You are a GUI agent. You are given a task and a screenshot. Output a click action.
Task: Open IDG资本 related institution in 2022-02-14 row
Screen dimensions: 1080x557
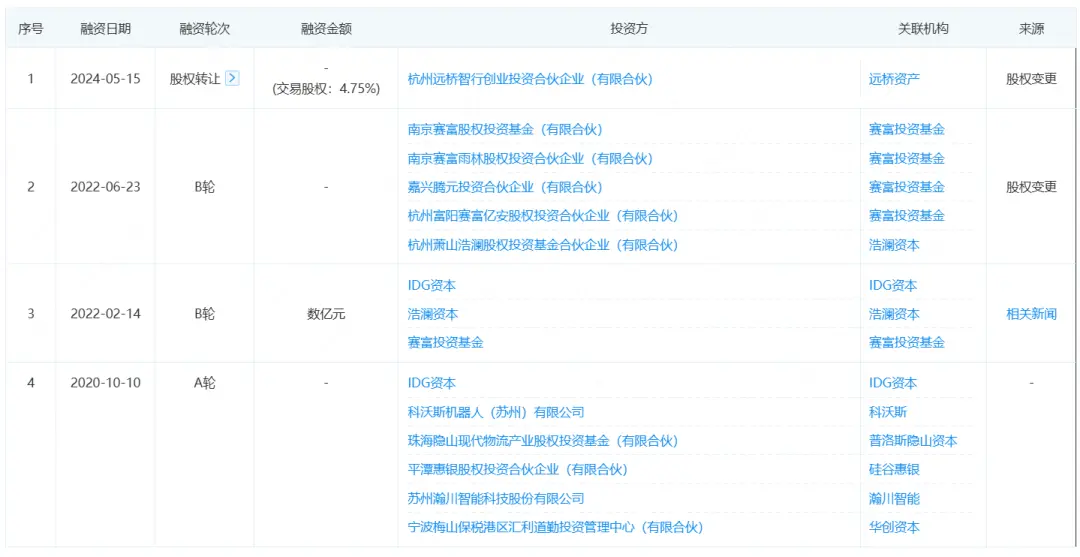pyautogui.click(x=893, y=285)
